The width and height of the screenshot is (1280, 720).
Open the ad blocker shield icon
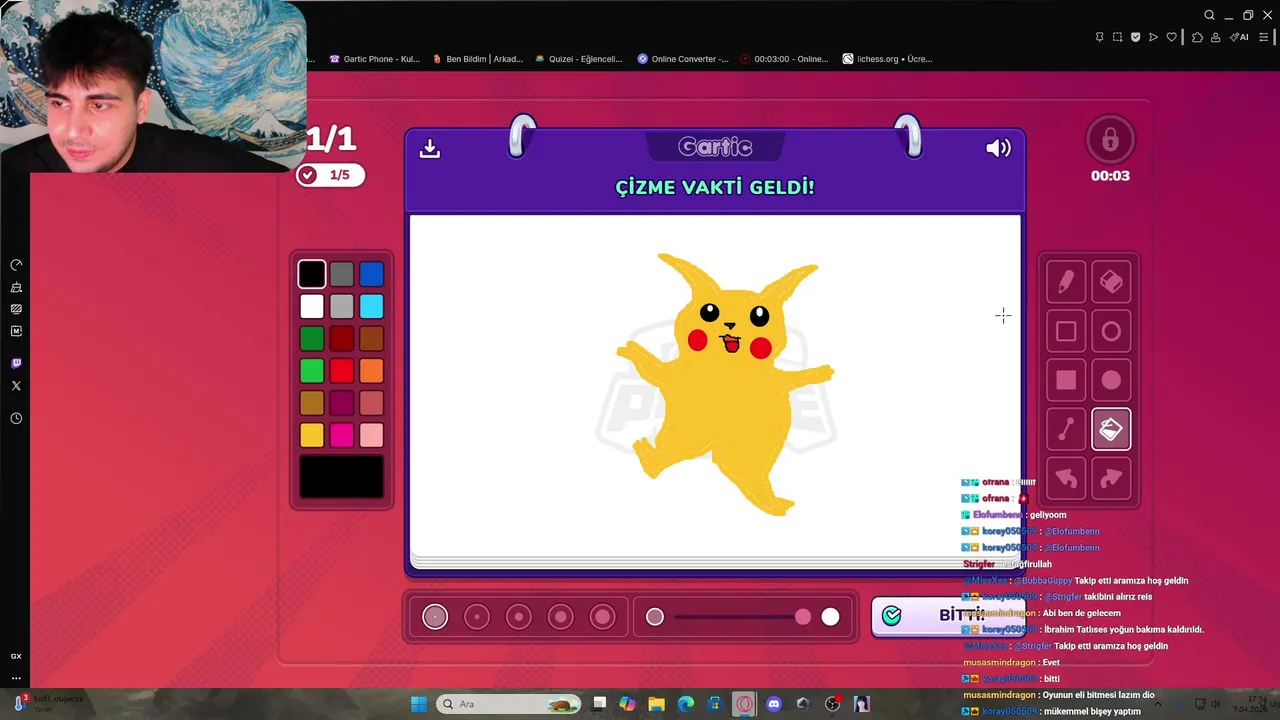1135,37
